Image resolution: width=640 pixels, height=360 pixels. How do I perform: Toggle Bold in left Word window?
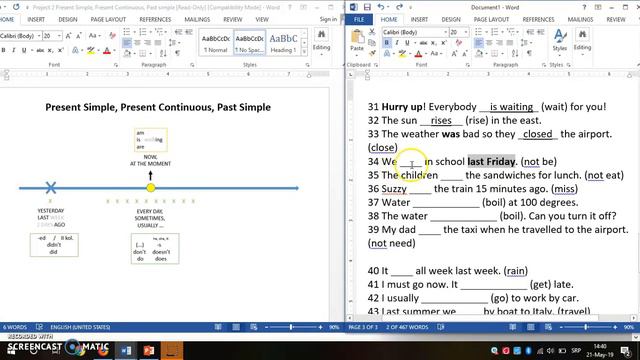[x=3, y=50]
